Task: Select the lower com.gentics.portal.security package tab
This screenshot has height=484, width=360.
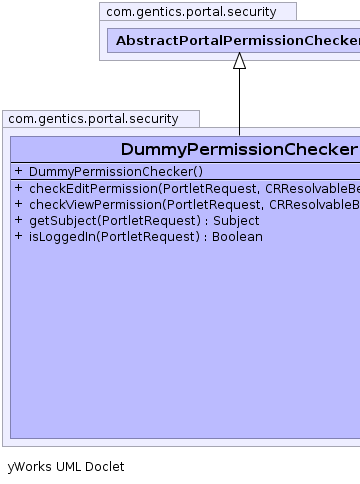Action: pyautogui.click(x=101, y=119)
